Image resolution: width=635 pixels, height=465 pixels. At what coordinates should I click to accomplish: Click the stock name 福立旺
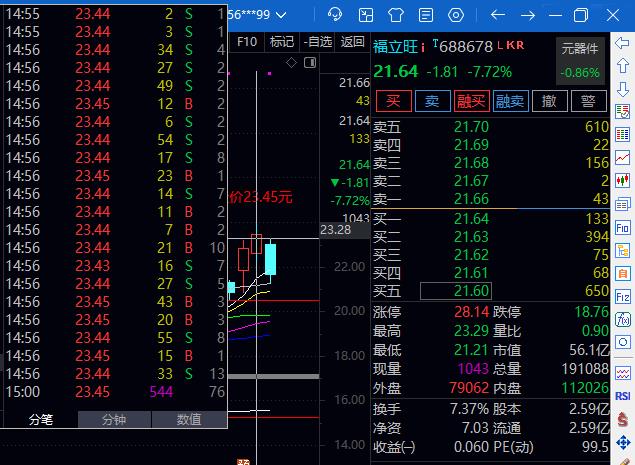coord(395,47)
